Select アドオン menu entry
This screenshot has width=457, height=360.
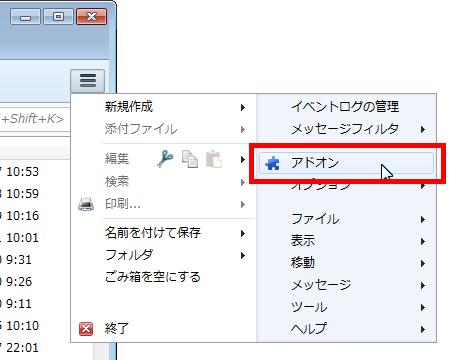pos(346,163)
